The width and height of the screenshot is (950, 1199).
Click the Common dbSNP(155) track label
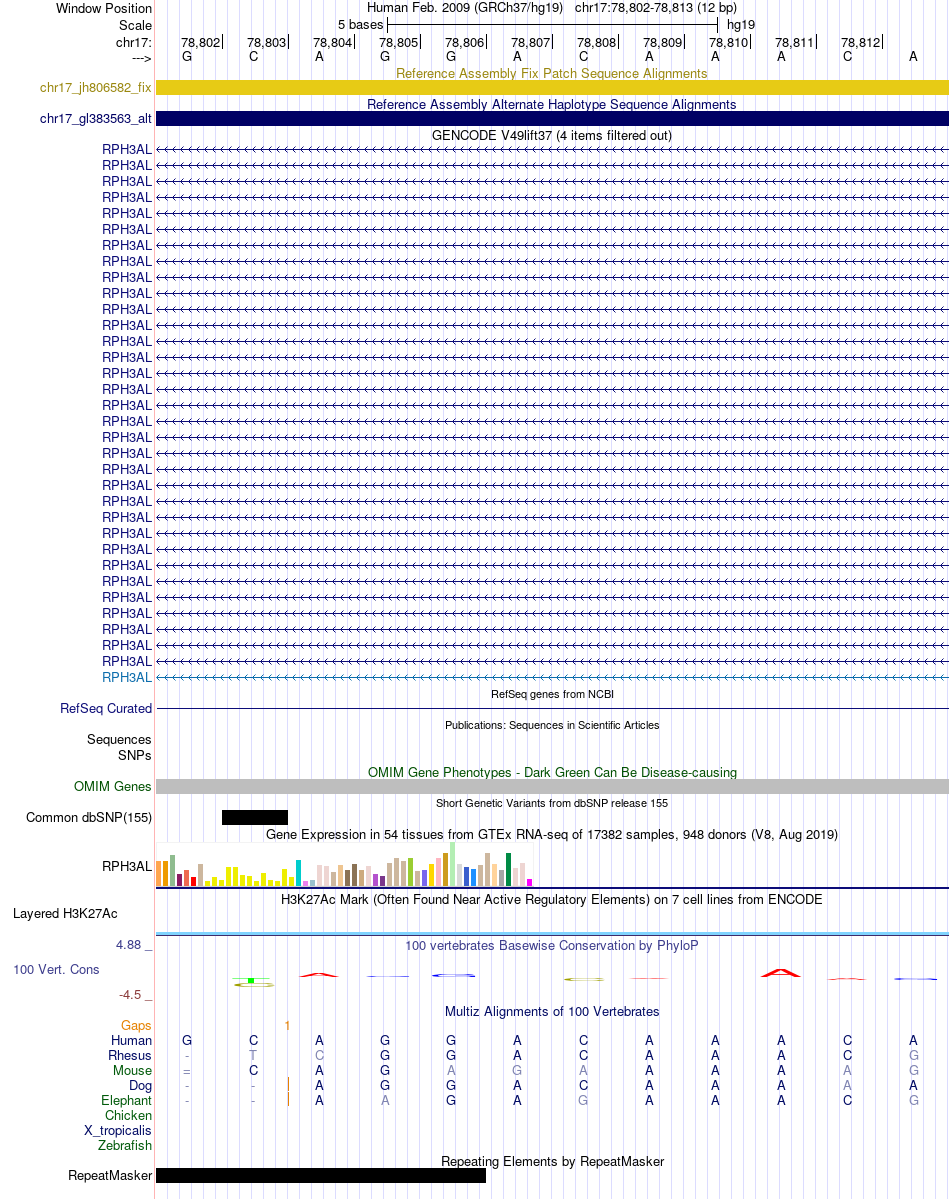[89, 817]
